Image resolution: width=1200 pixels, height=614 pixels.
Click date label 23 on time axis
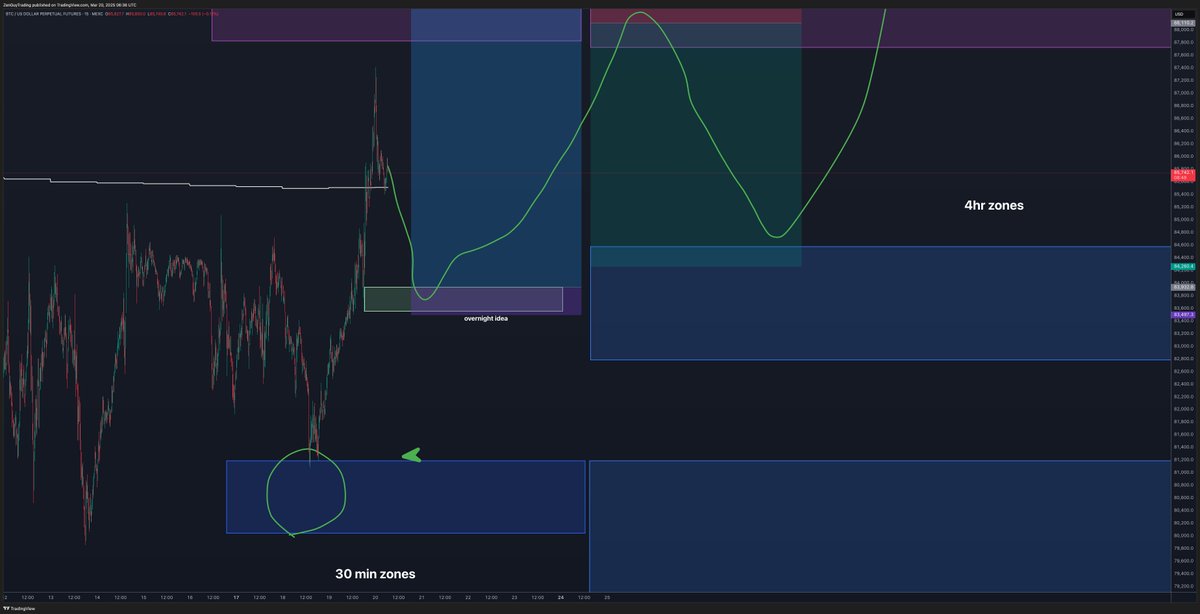coord(514,597)
